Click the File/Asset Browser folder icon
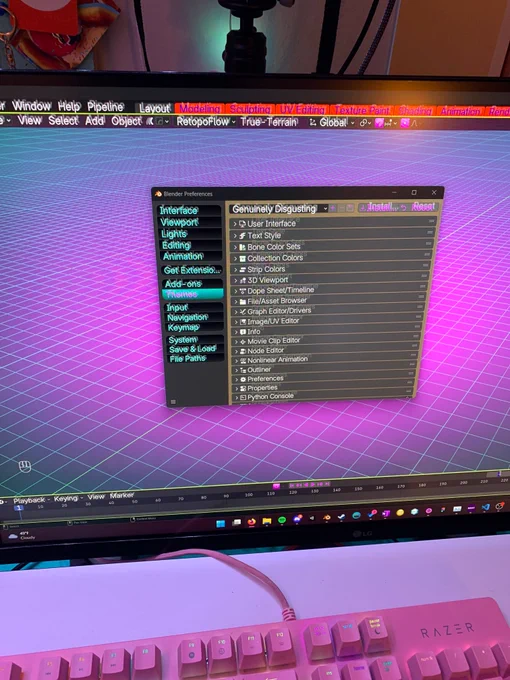The width and height of the screenshot is (510, 680). tap(243, 301)
